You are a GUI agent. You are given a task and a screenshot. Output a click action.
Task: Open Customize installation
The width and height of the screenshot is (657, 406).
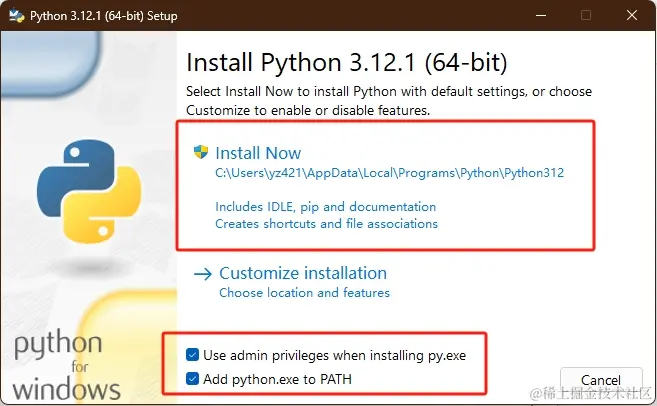303,273
